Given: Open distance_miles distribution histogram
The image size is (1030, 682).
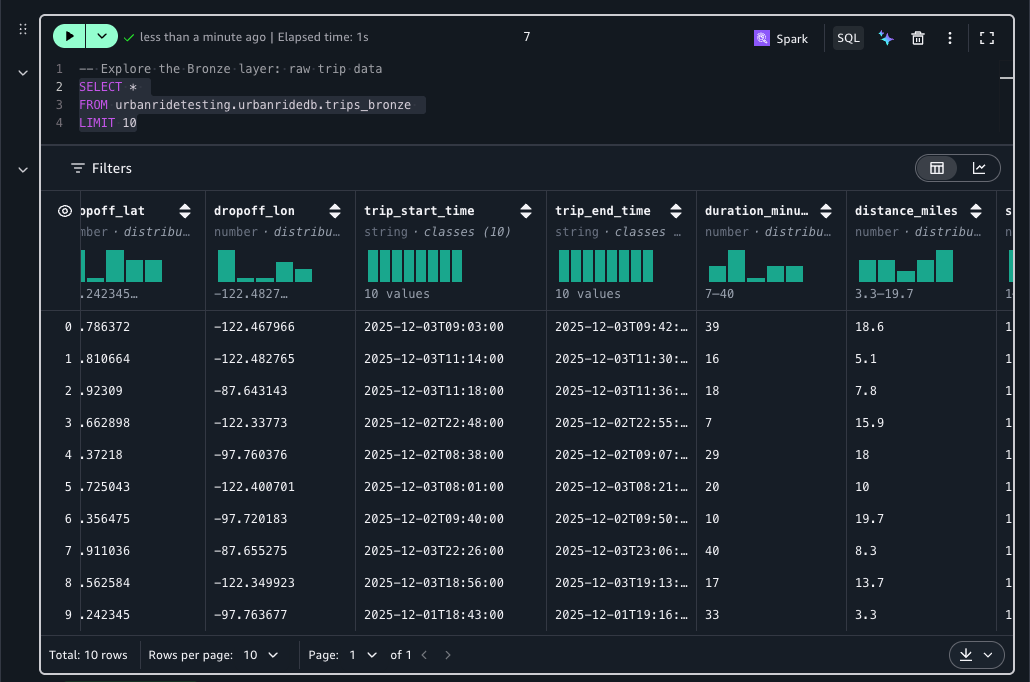Looking at the screenshot, I should [906, 266].
